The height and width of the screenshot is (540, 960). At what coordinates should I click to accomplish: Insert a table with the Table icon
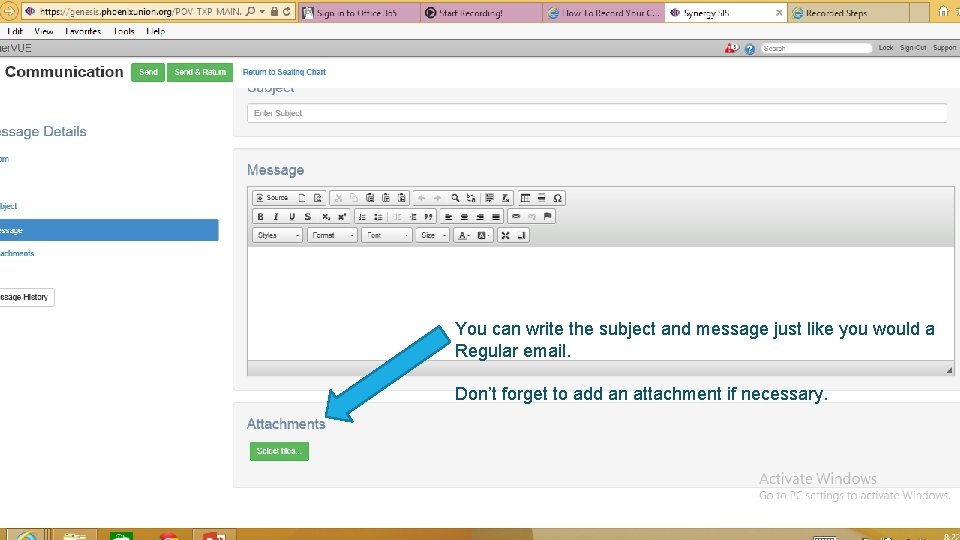coord(525,198)
